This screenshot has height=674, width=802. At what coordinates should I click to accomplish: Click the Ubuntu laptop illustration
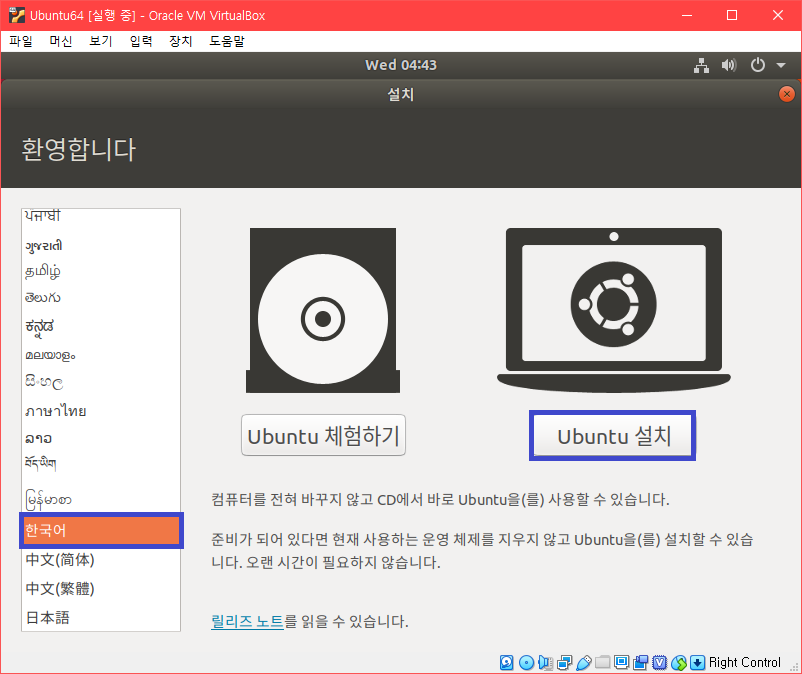point(614,310)
